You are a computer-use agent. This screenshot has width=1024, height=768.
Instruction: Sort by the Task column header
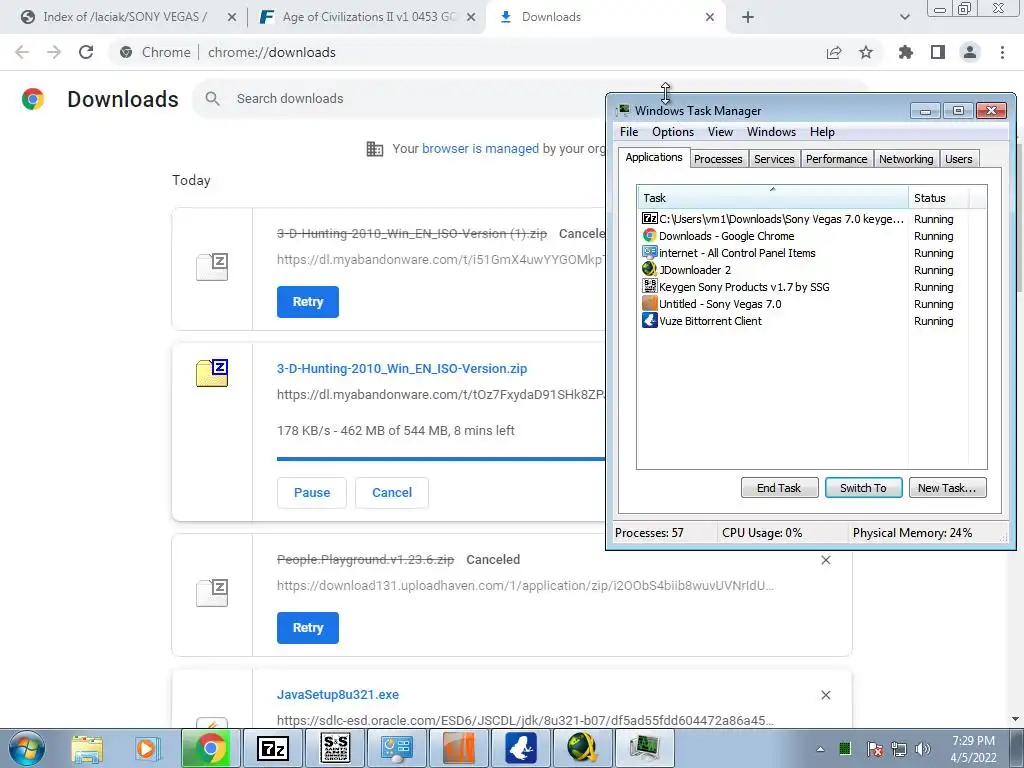coord(773,198)
